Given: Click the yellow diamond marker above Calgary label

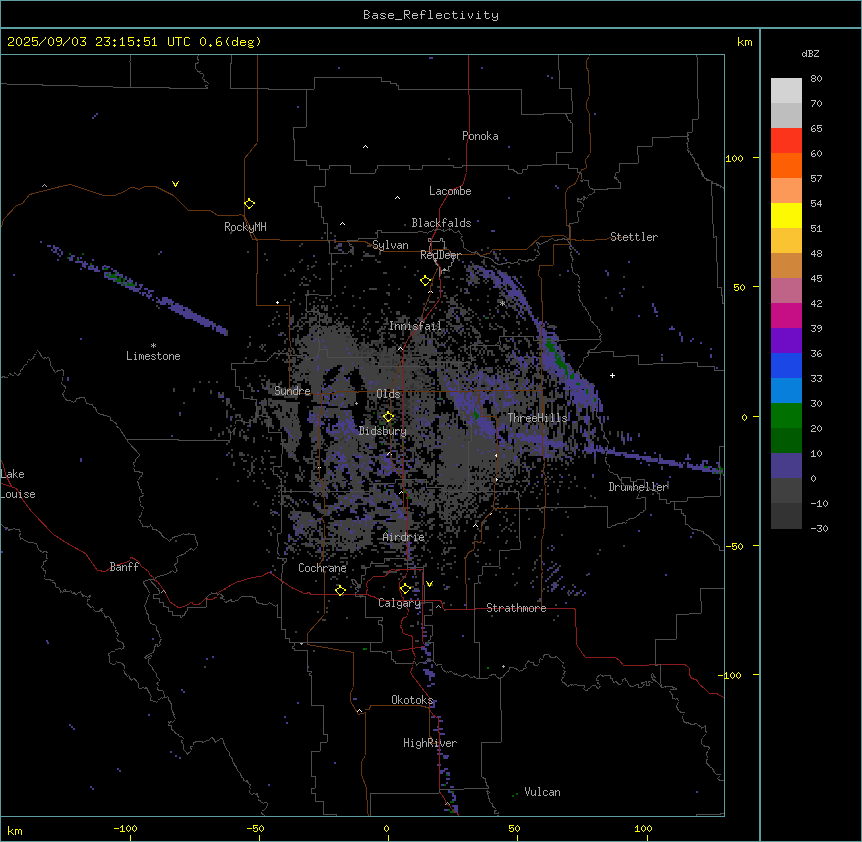Looking at the screenshot, I should click(x=405, y=589).
